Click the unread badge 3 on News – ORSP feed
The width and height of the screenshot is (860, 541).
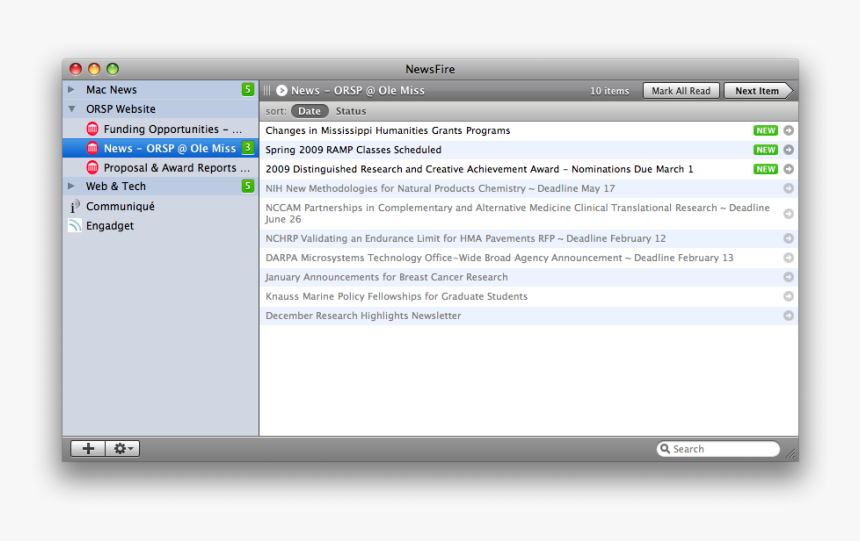coord(248,148)
